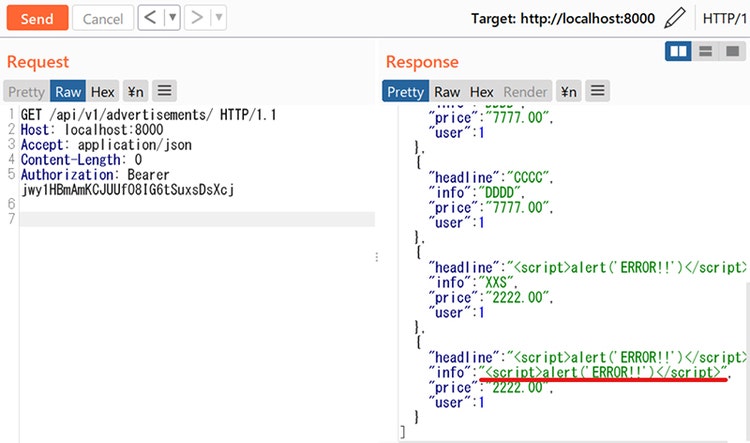Switch Request view to Hex tab

102,91
